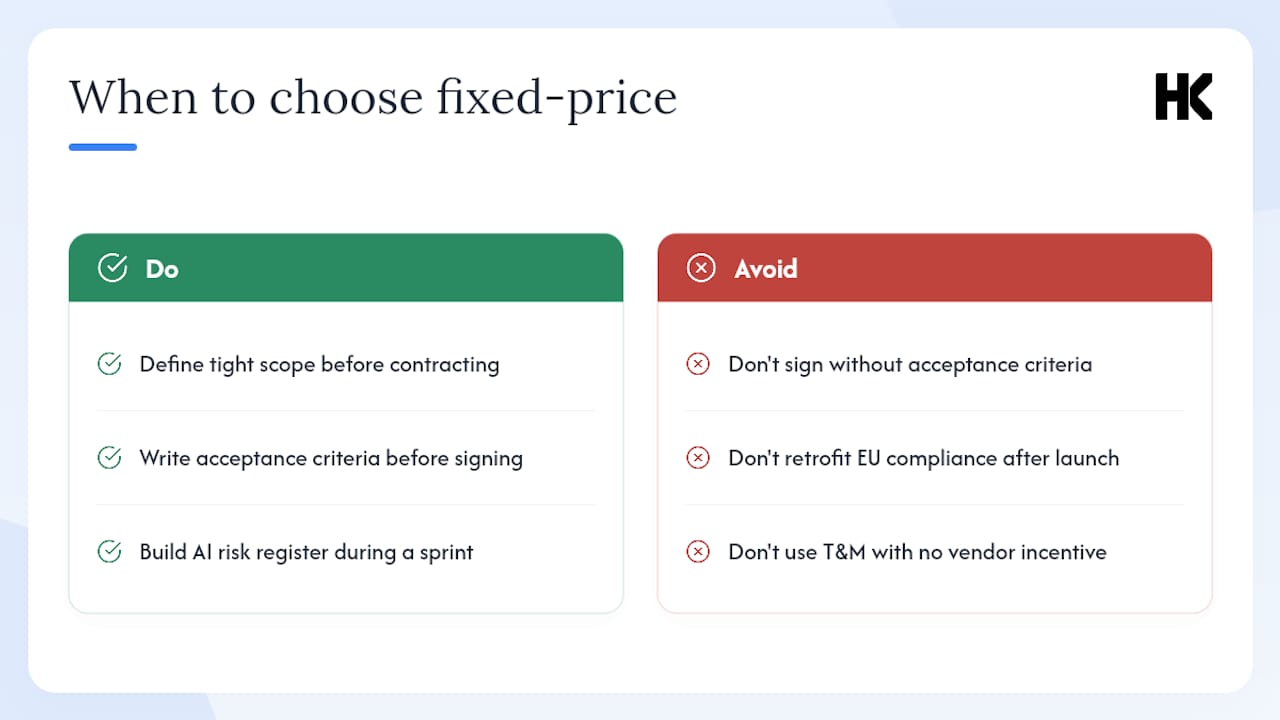Select the check icon beside 'Define tight scope'

point(109,364)
